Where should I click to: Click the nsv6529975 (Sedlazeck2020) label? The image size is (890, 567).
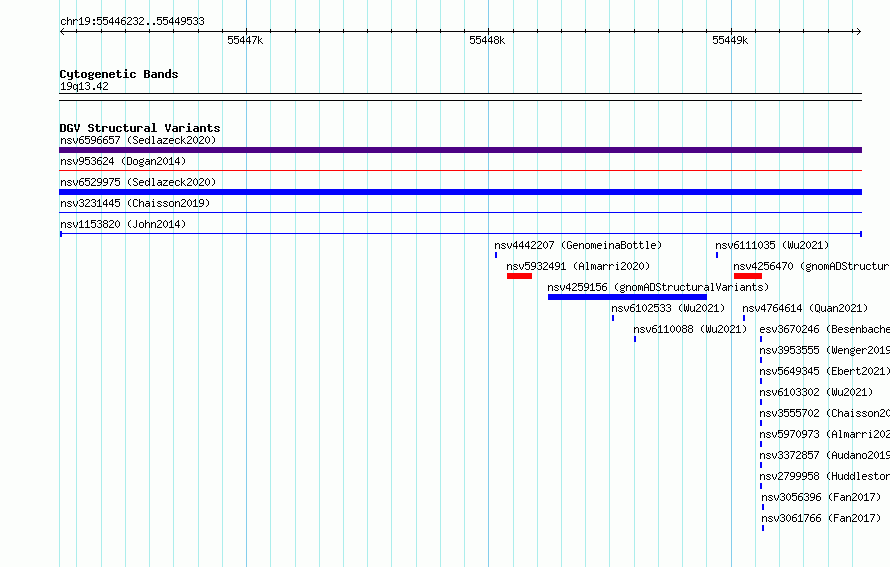138,182
